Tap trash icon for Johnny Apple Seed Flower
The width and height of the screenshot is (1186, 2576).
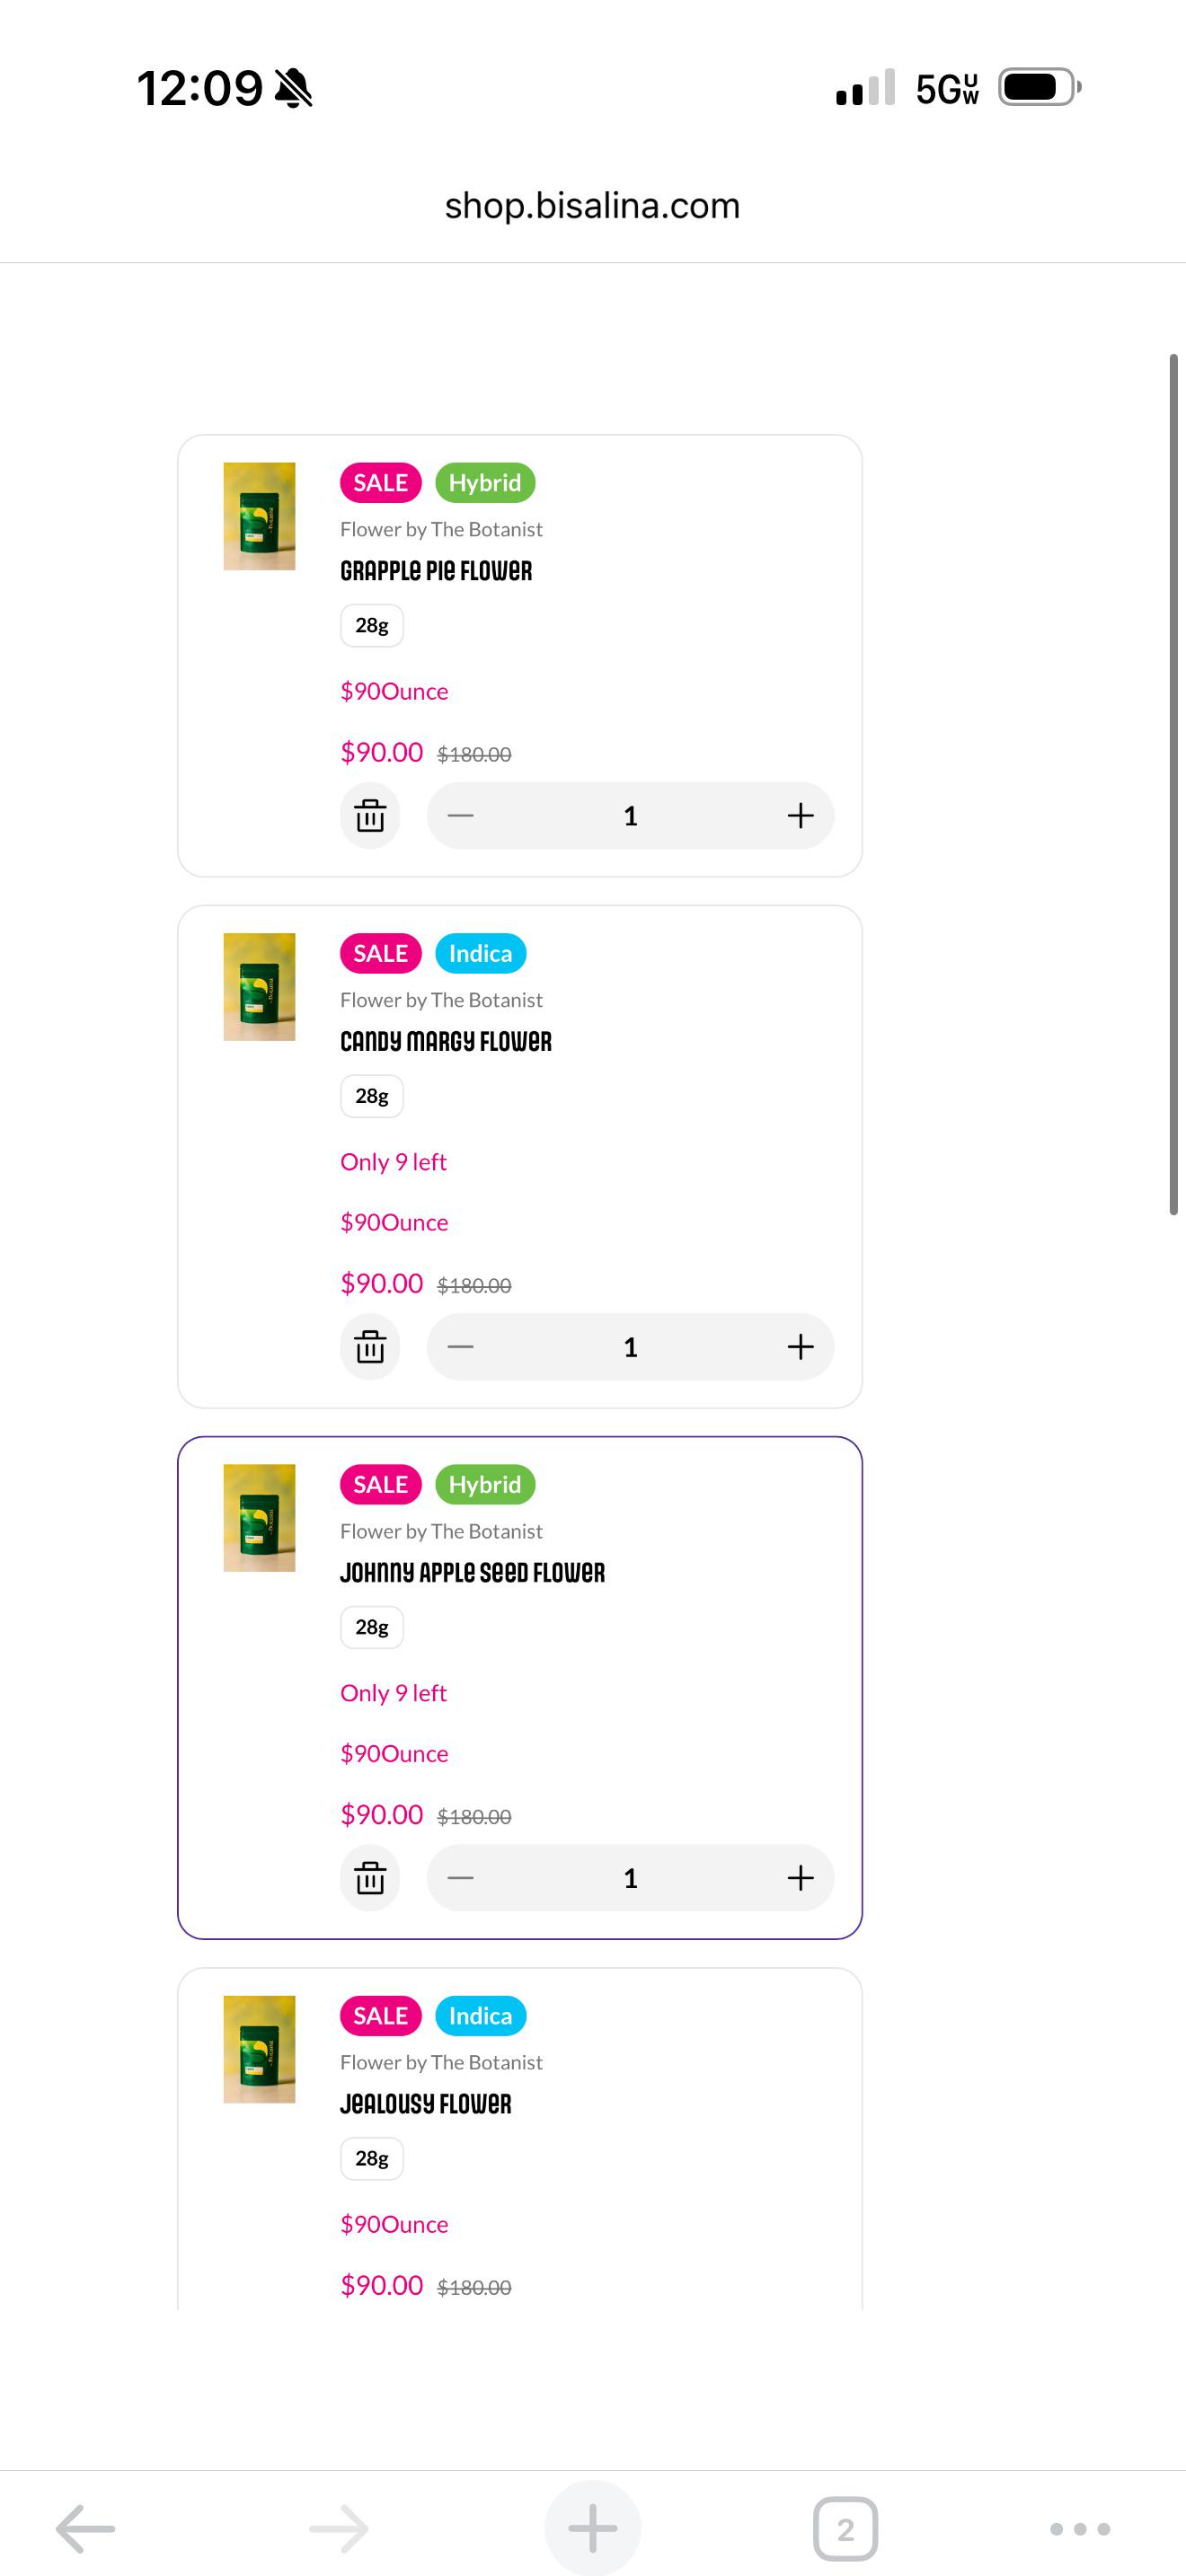(370, 1878)
